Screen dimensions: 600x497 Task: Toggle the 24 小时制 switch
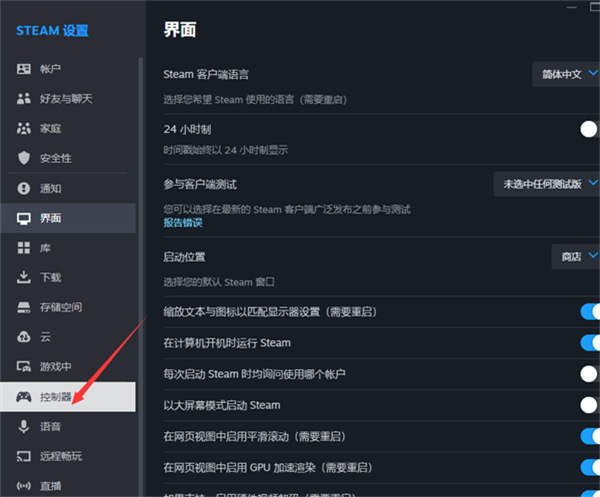pos(590,129)
